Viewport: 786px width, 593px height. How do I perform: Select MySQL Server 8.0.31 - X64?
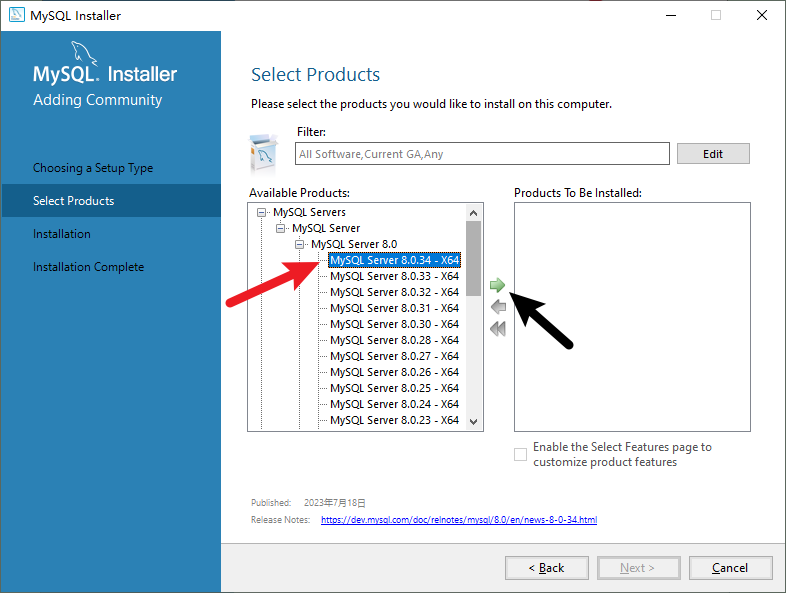[x=394, y=308]
